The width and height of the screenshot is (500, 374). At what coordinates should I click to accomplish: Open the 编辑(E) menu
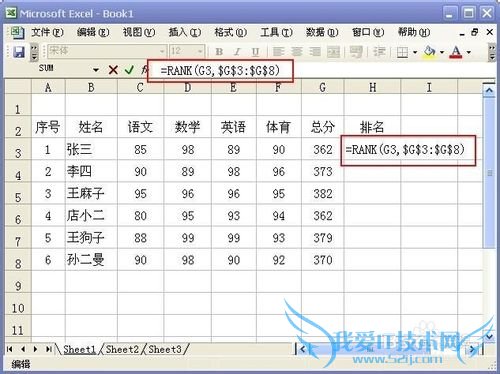point(93,32)
